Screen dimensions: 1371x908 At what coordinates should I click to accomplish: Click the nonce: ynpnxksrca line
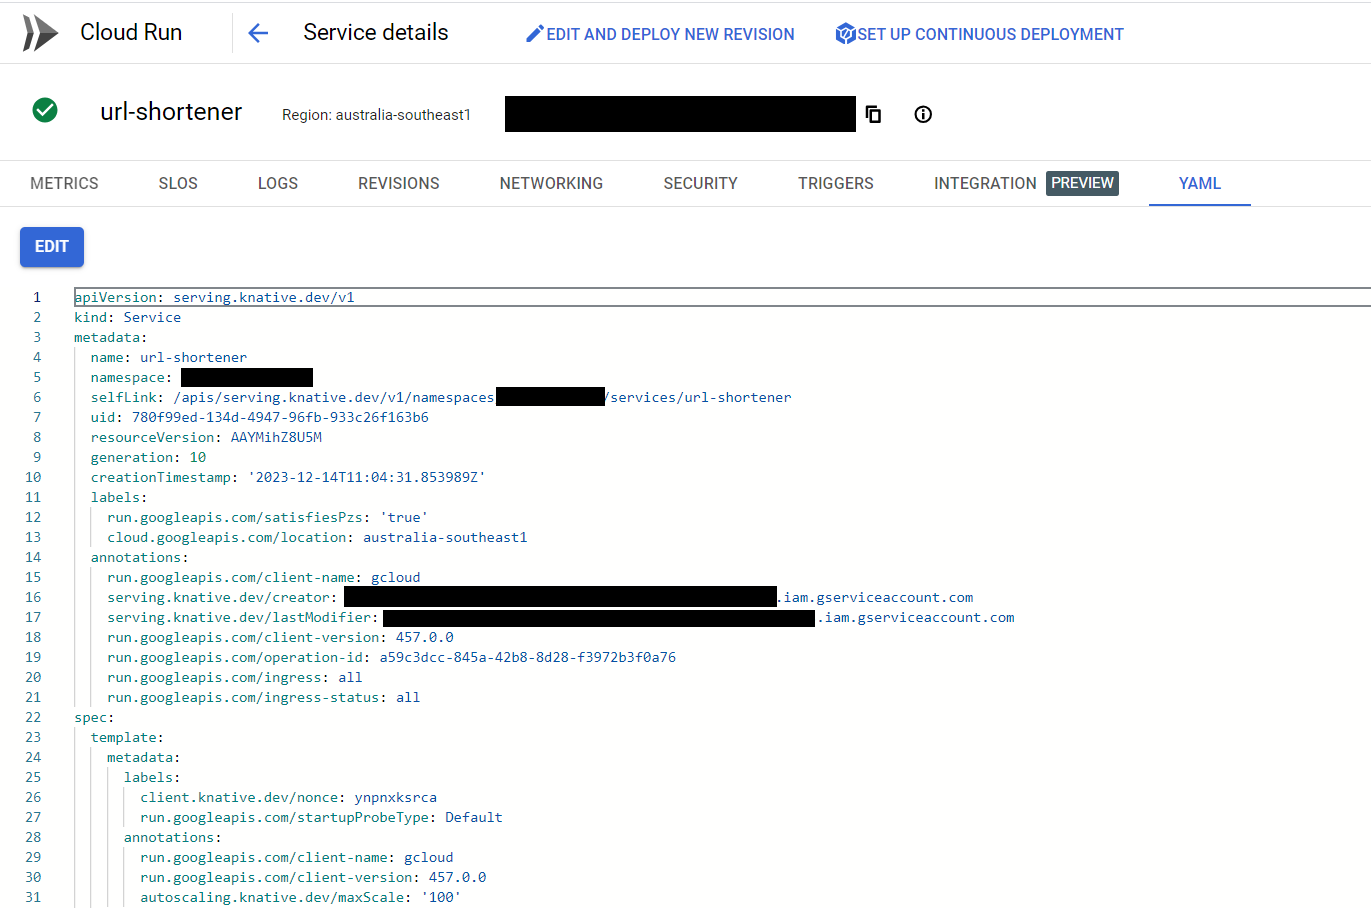(x=288, y=797)
